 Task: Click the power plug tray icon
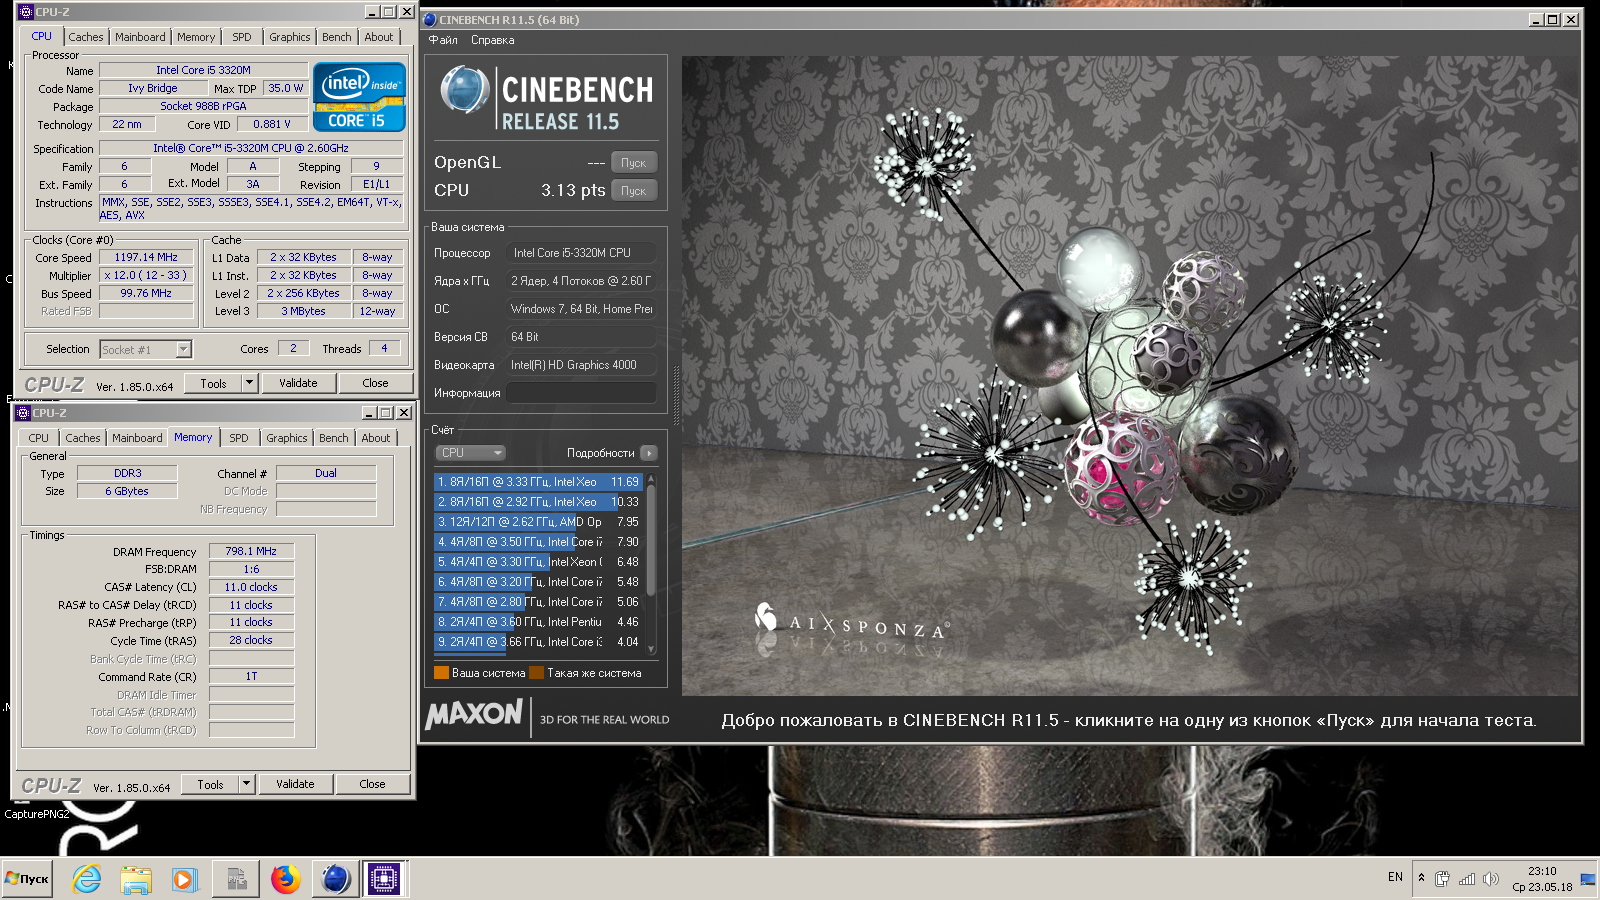[1442, 879]
